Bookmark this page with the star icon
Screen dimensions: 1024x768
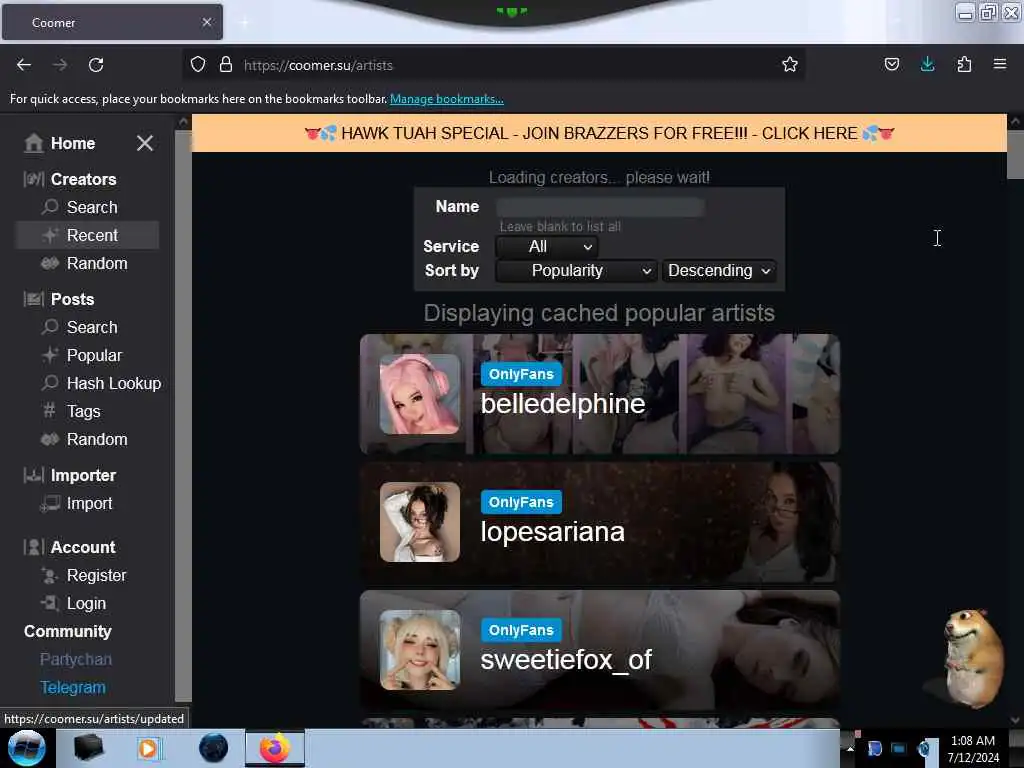click(790, 64)
